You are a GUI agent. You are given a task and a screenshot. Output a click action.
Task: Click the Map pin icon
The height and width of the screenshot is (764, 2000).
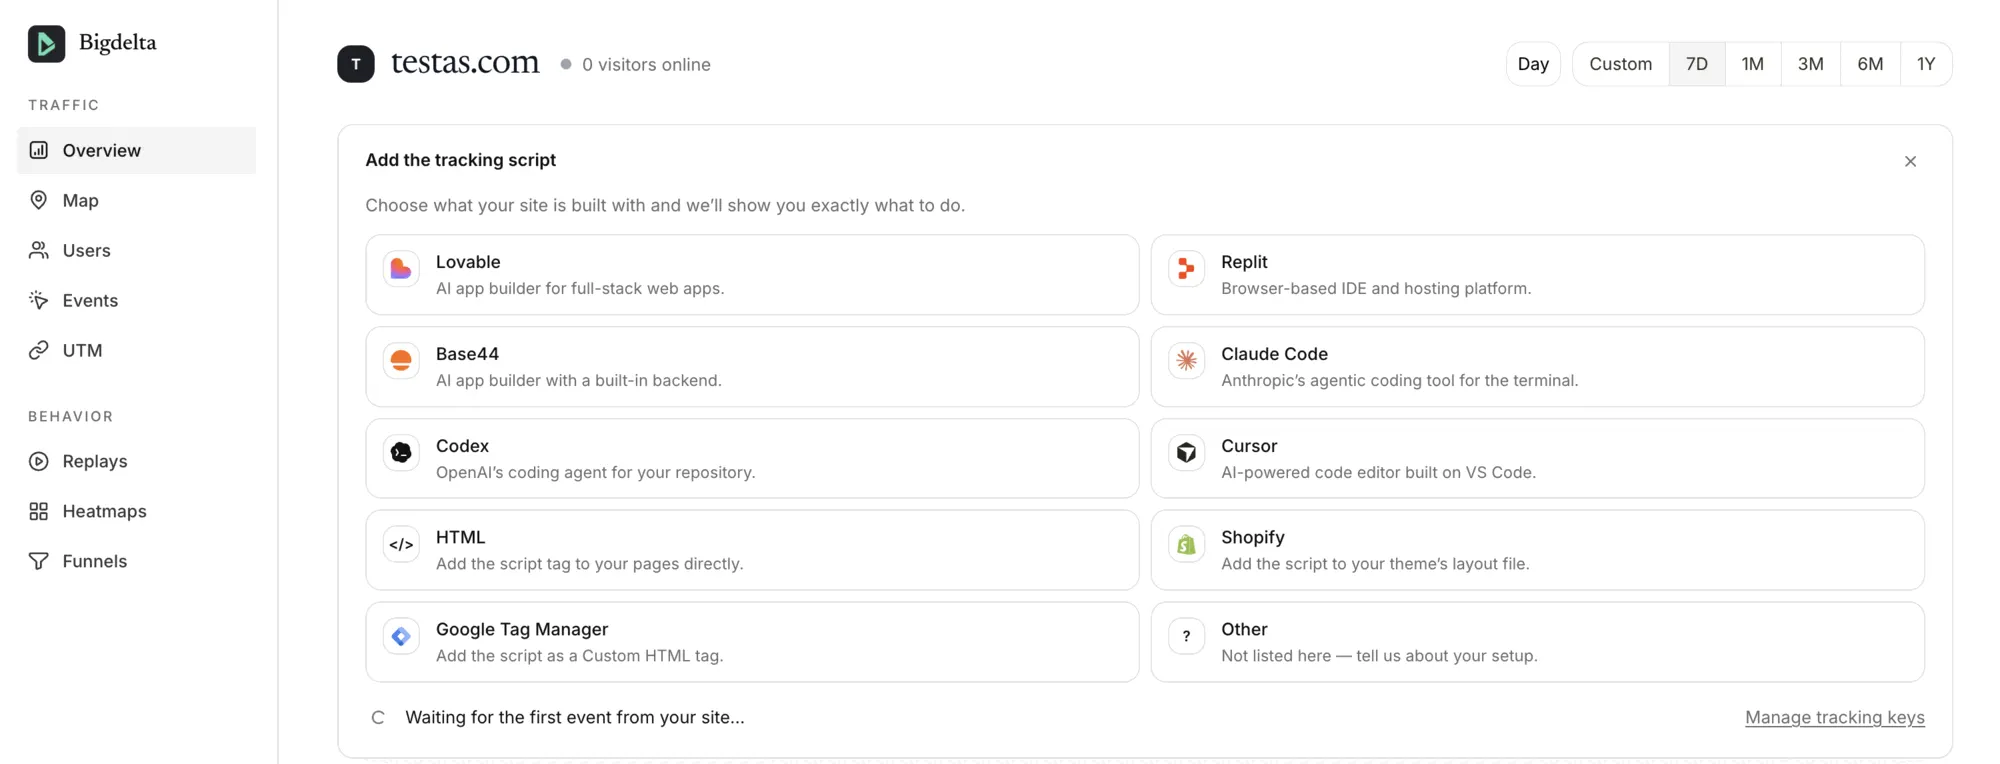pyautogui.click(x=39, y=200)
